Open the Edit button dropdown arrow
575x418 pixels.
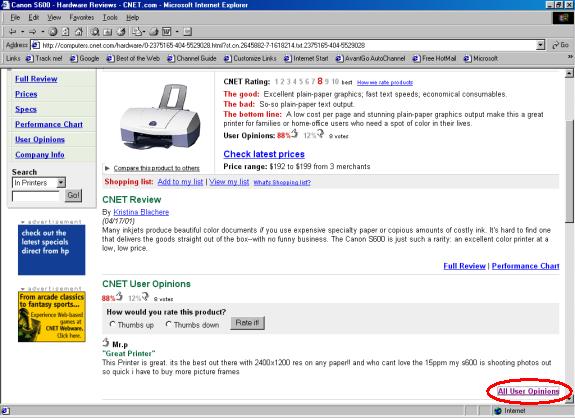pos(177,32)
